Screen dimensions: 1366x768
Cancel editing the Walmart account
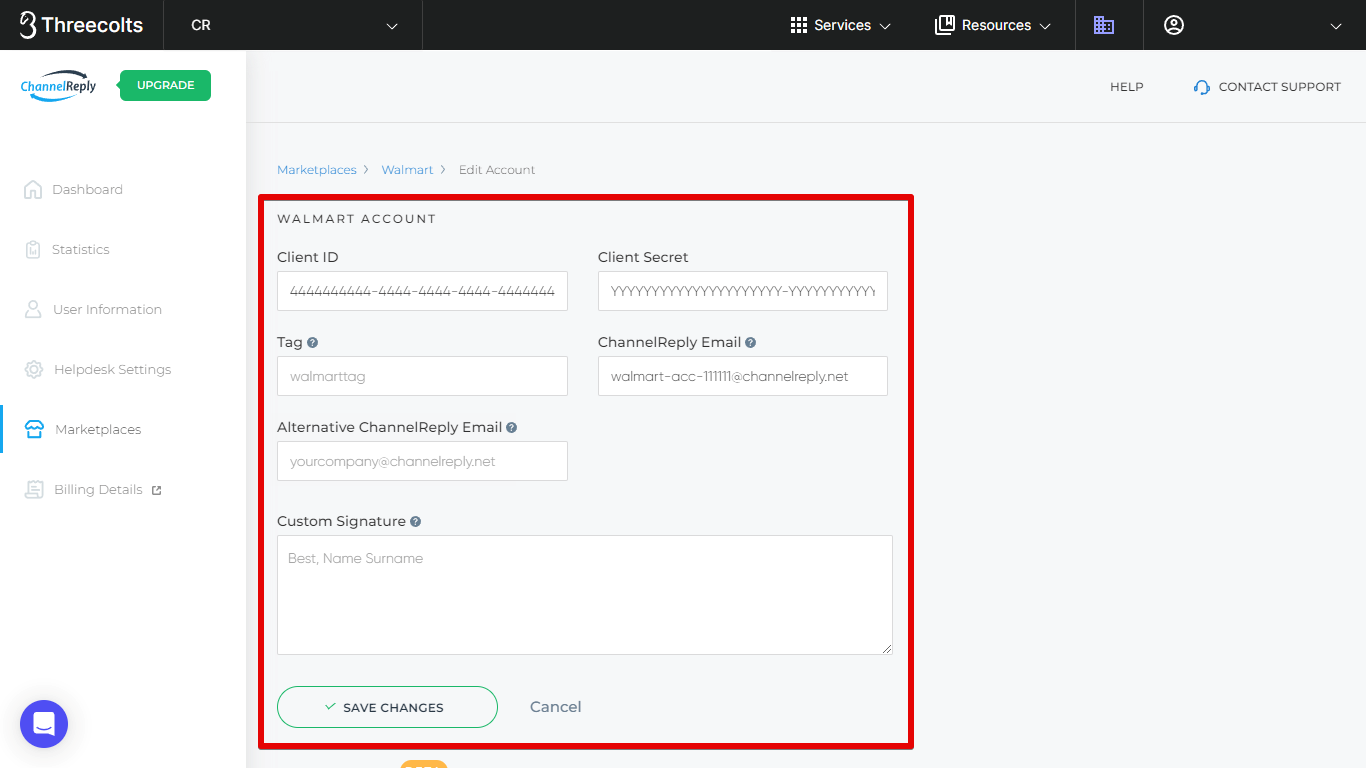(555, 707)
